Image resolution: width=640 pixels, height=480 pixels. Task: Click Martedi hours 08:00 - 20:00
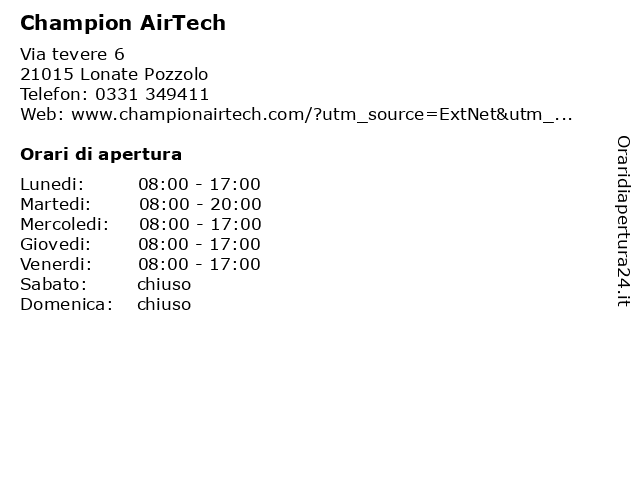(x=200, y=204)
